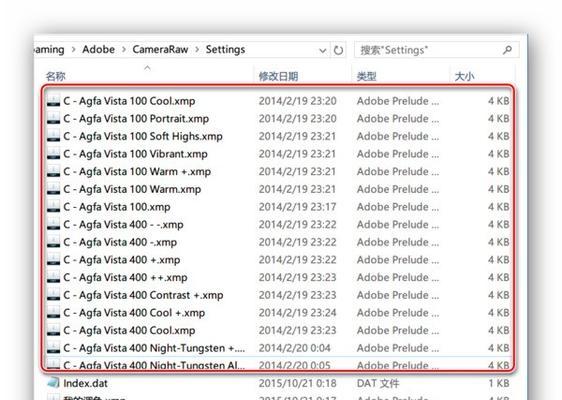Select the Agfa Vista 100 Cool.xmp file icon
Viewport: 562px width, 400px height.
coord(53,101)
